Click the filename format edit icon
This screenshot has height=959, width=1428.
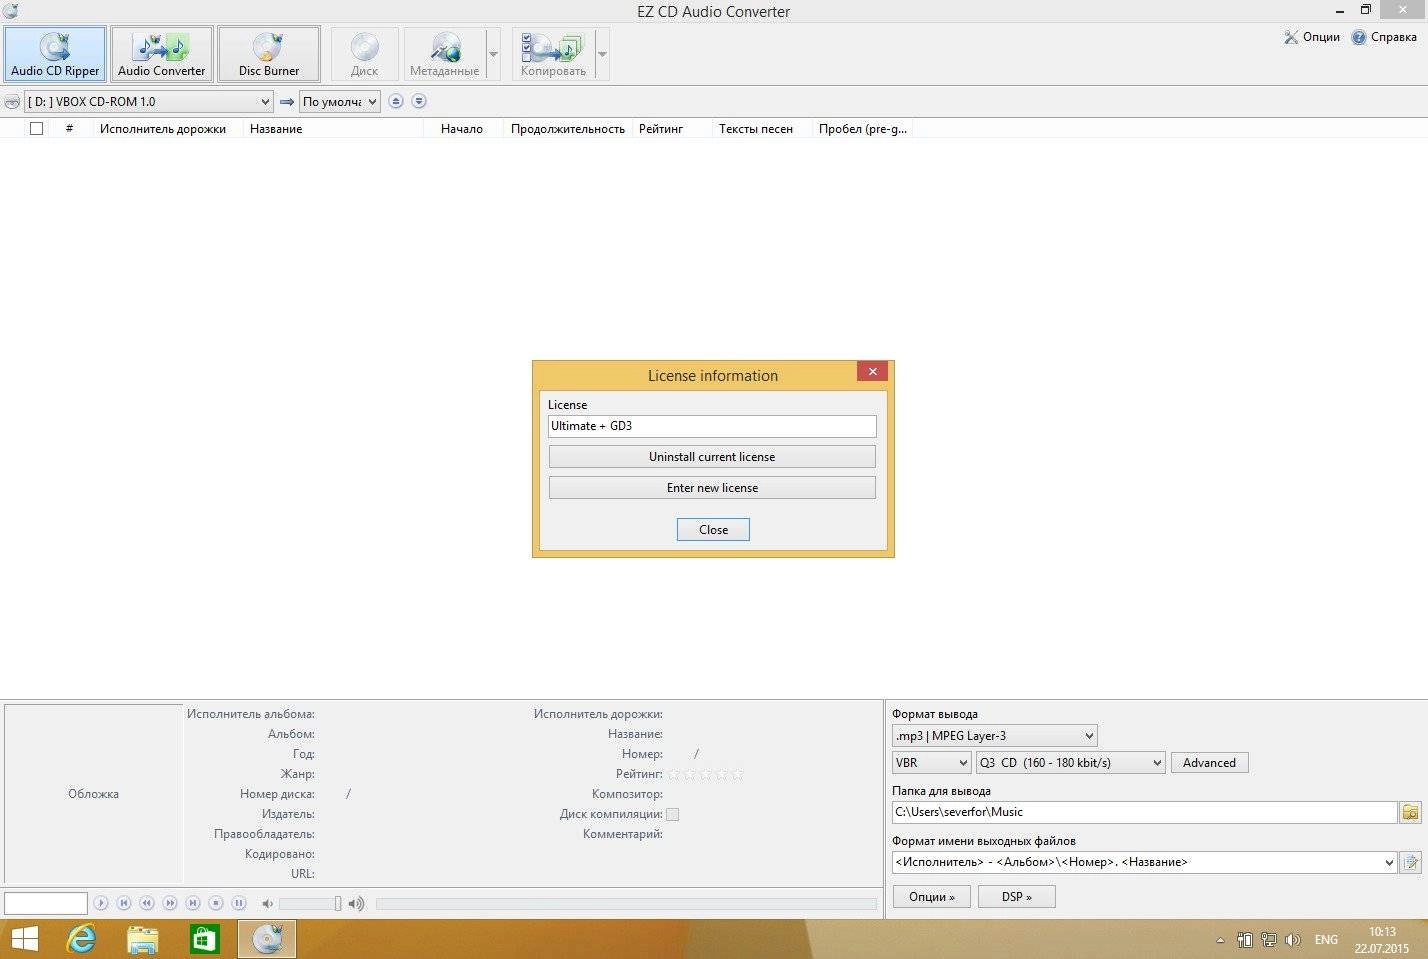pos(1410,862)
